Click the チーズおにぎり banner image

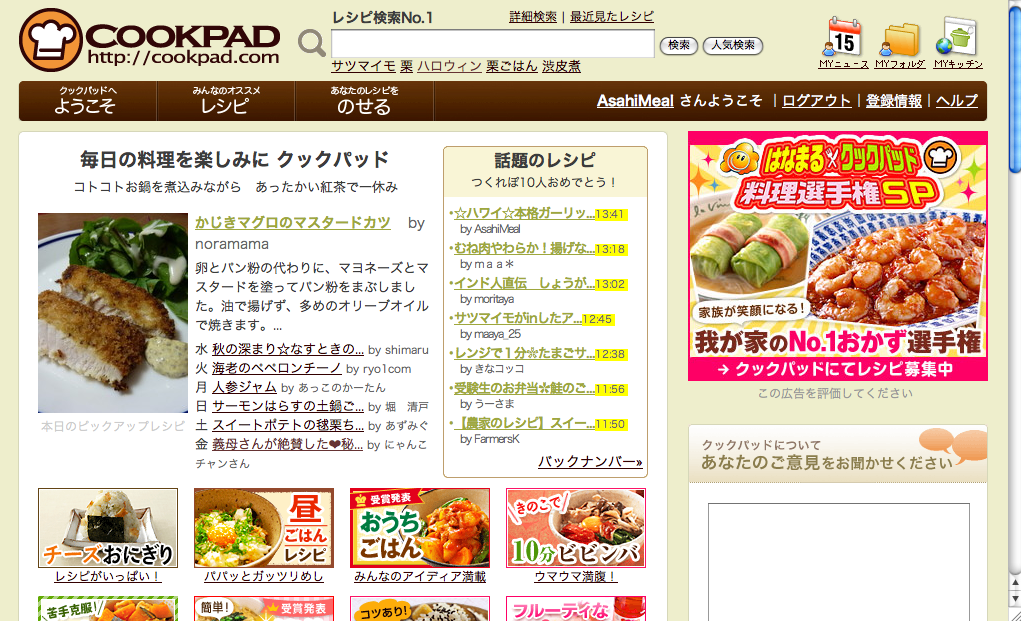[x=108, y=528]
